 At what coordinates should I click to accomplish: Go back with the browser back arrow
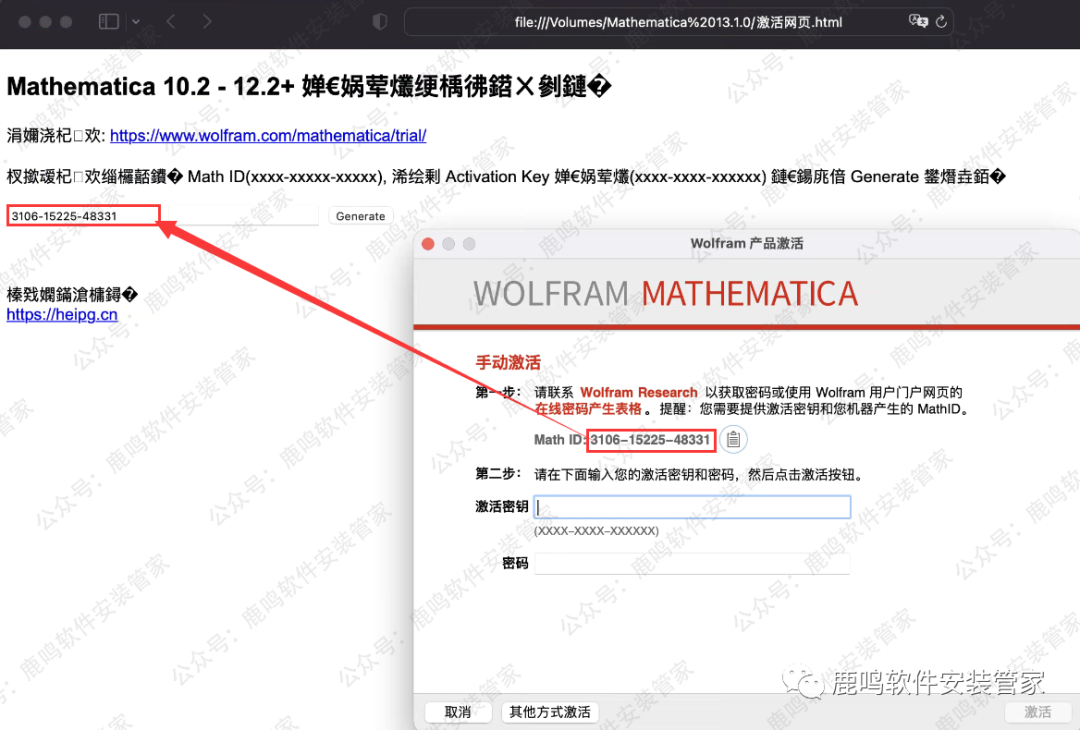pyautogui.click(x=171, y=22)
